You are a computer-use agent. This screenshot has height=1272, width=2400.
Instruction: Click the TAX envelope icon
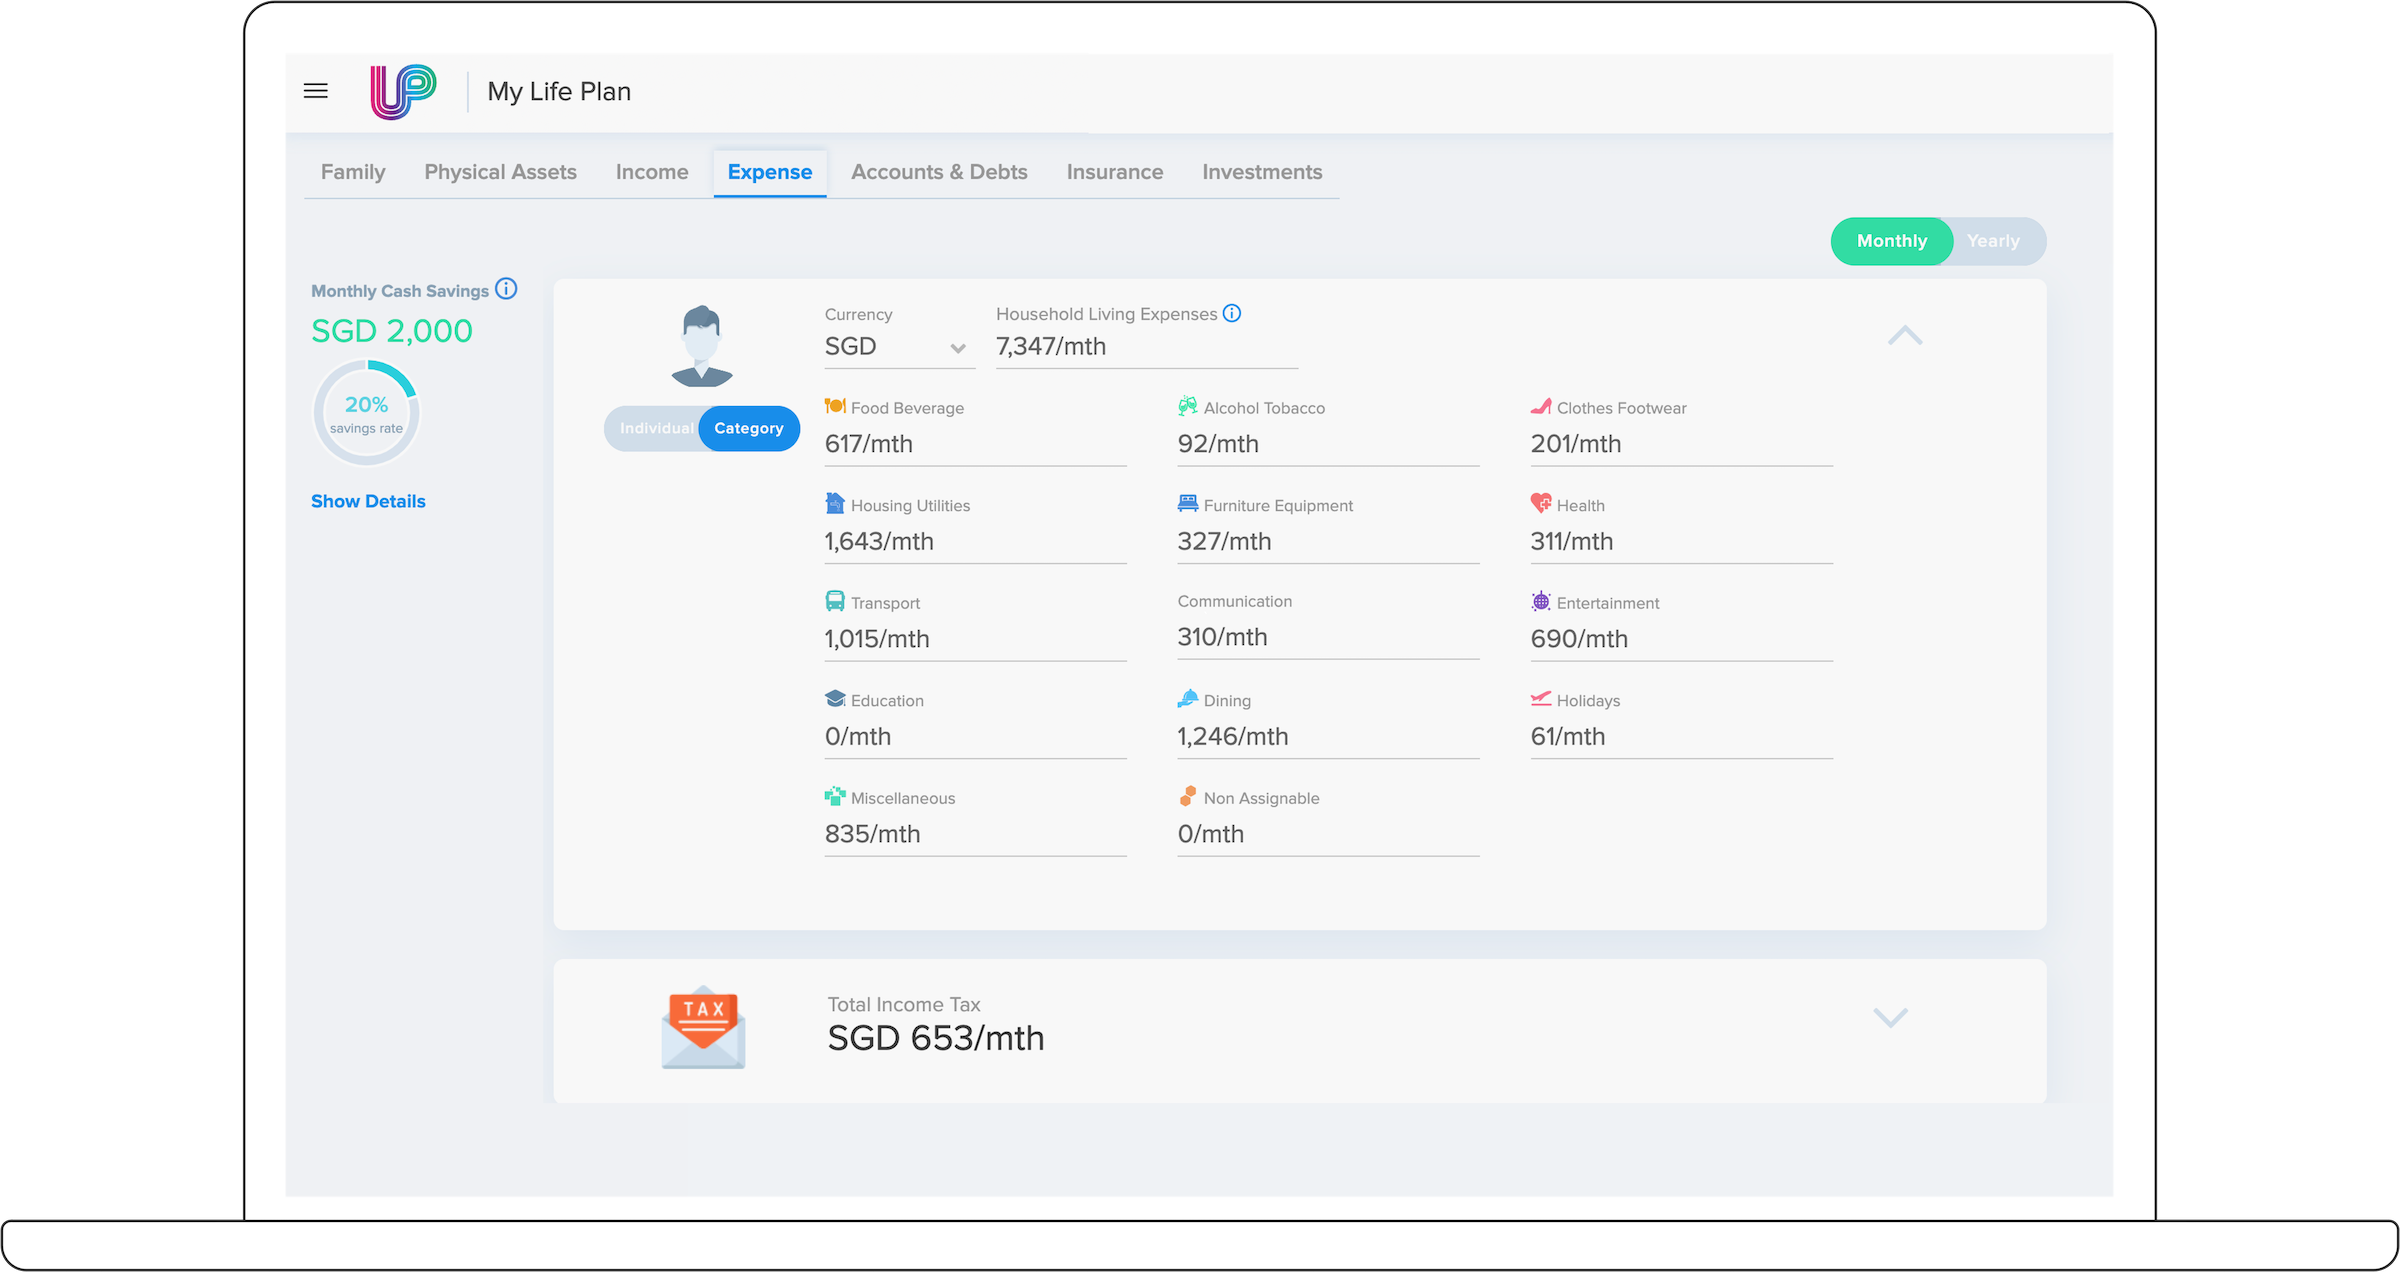703,1028
